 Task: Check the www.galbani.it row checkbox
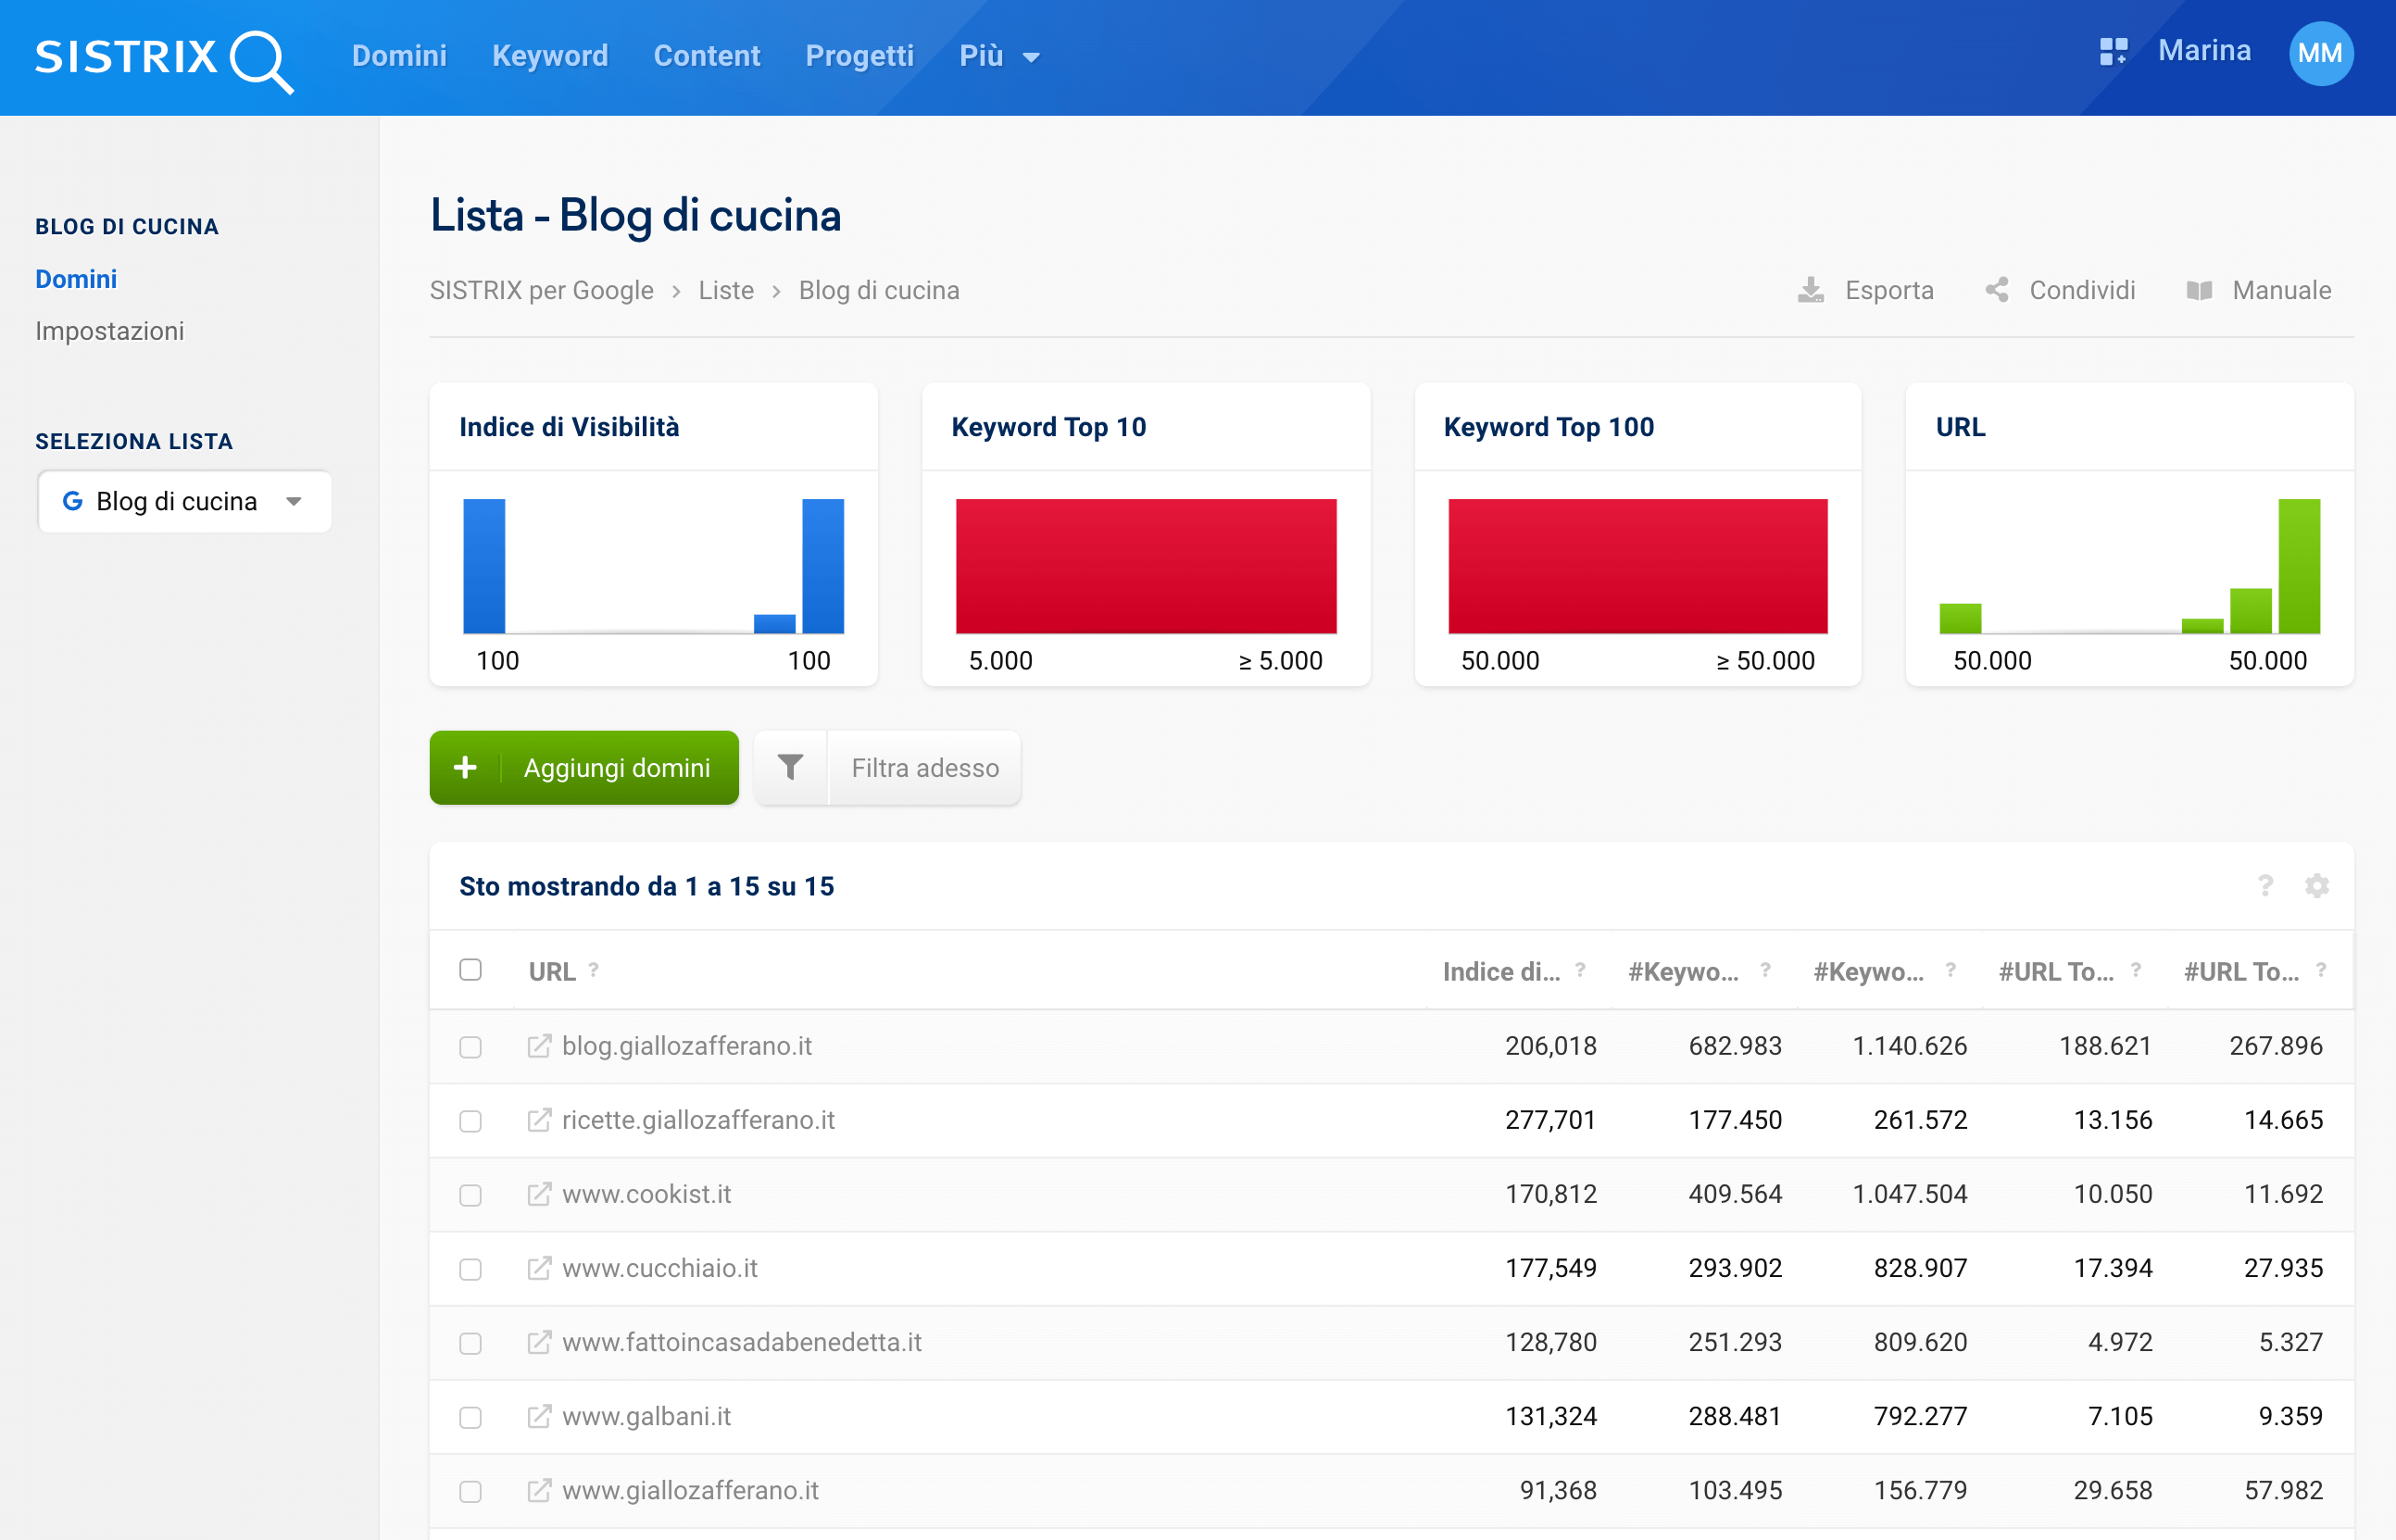pyautogui.click(x=470, y=1417)
